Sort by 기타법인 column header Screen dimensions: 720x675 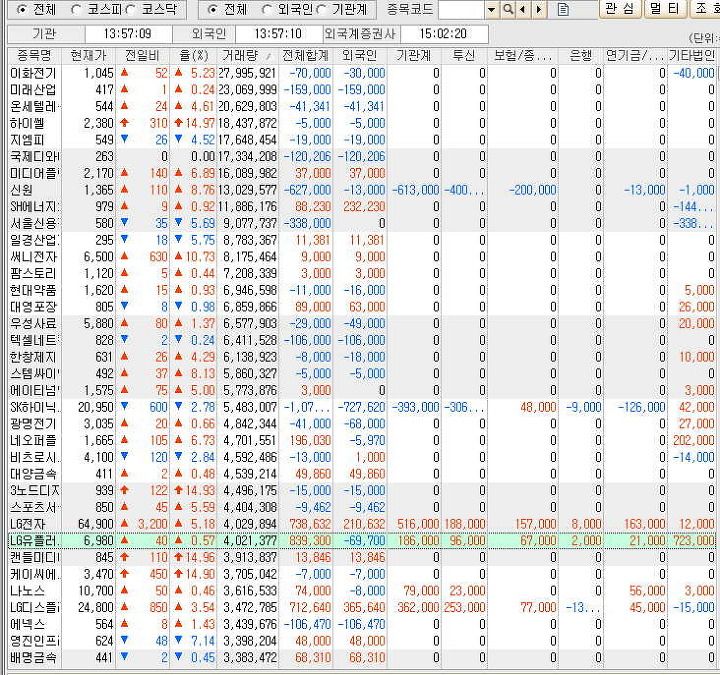pyautogui.click(x=692, y=56)
